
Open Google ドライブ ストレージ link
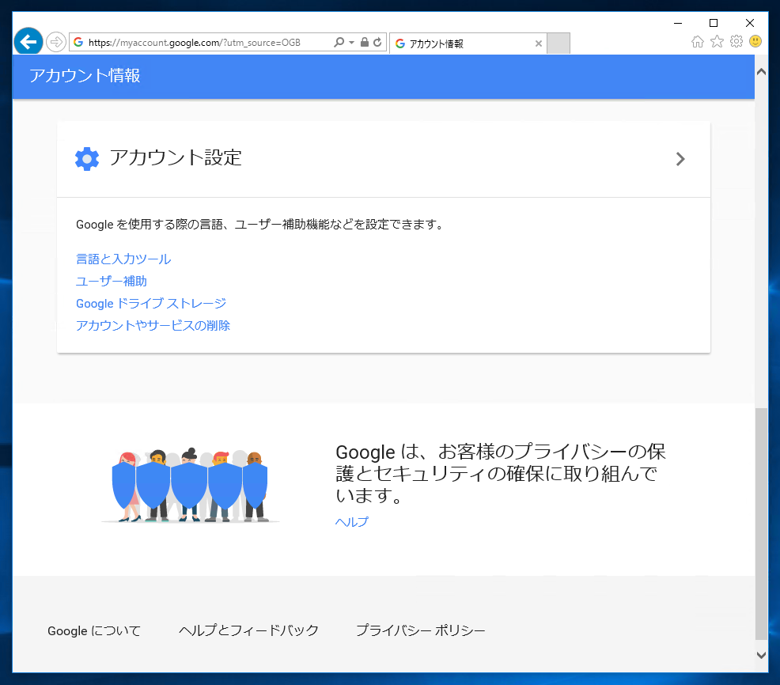point(151,303)
